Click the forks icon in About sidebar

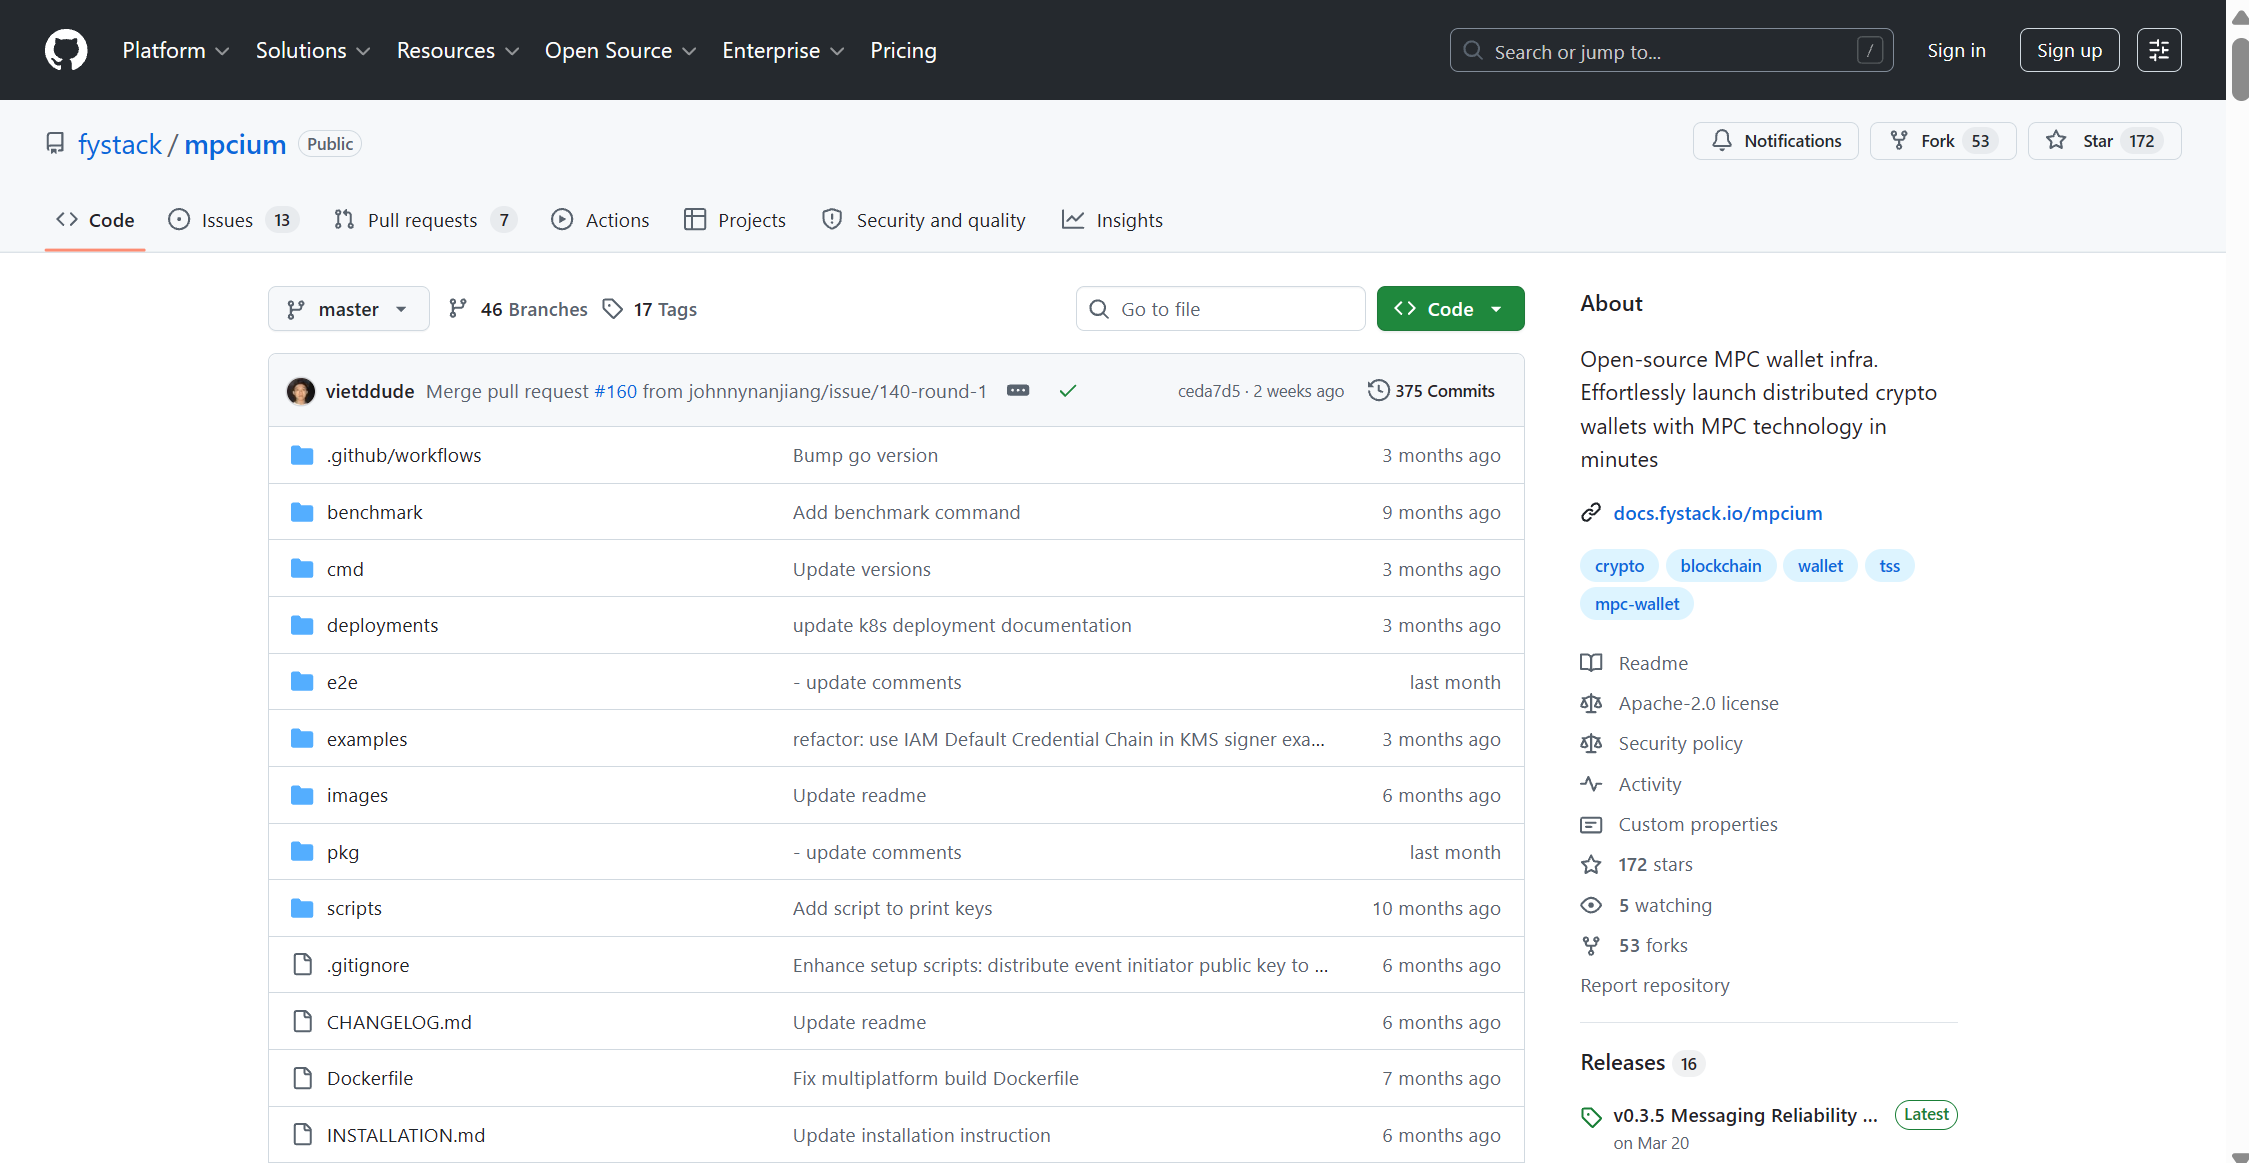pos(1591,946)
